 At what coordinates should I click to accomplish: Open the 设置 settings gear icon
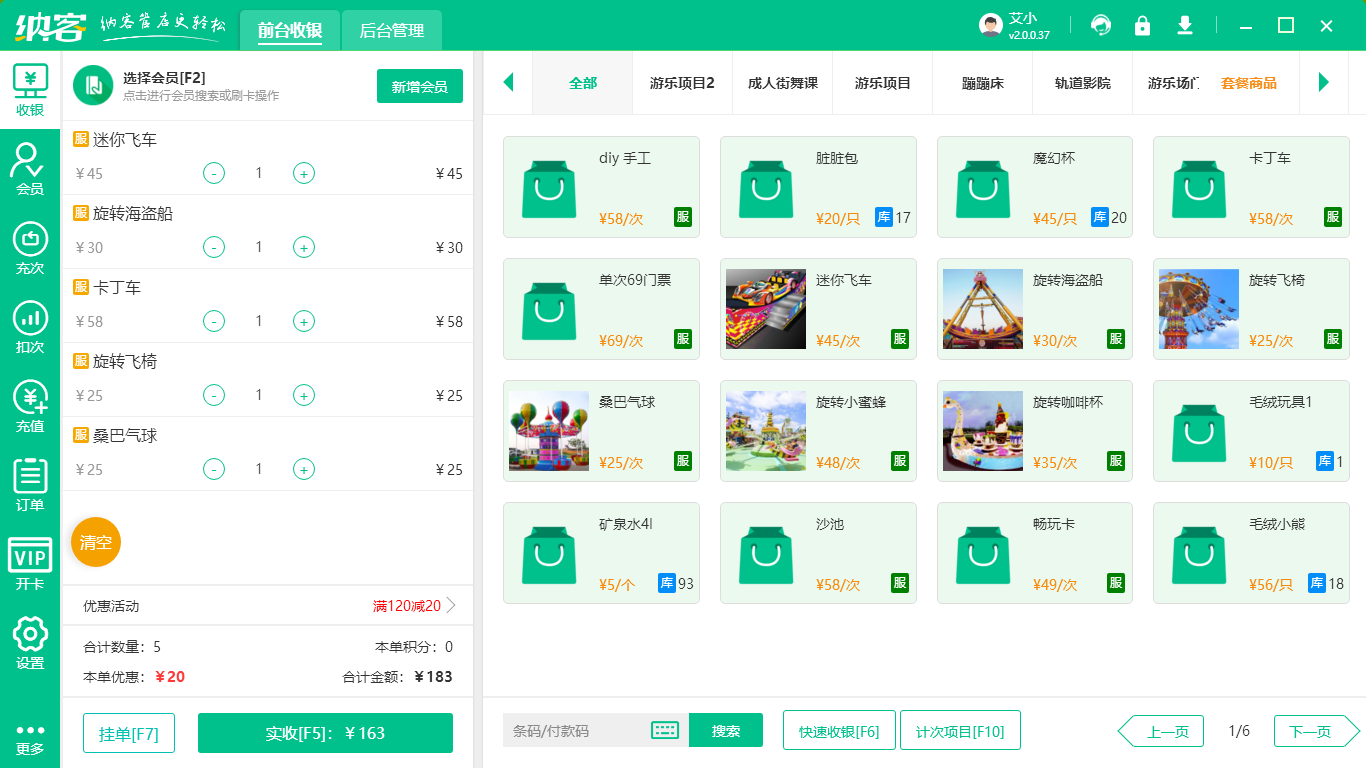click(29, 640)
